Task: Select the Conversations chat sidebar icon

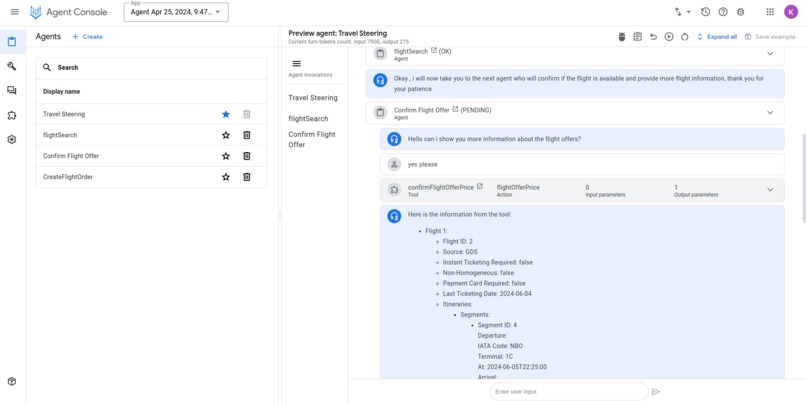Action: pyautogui.click(x=12, y=90)
